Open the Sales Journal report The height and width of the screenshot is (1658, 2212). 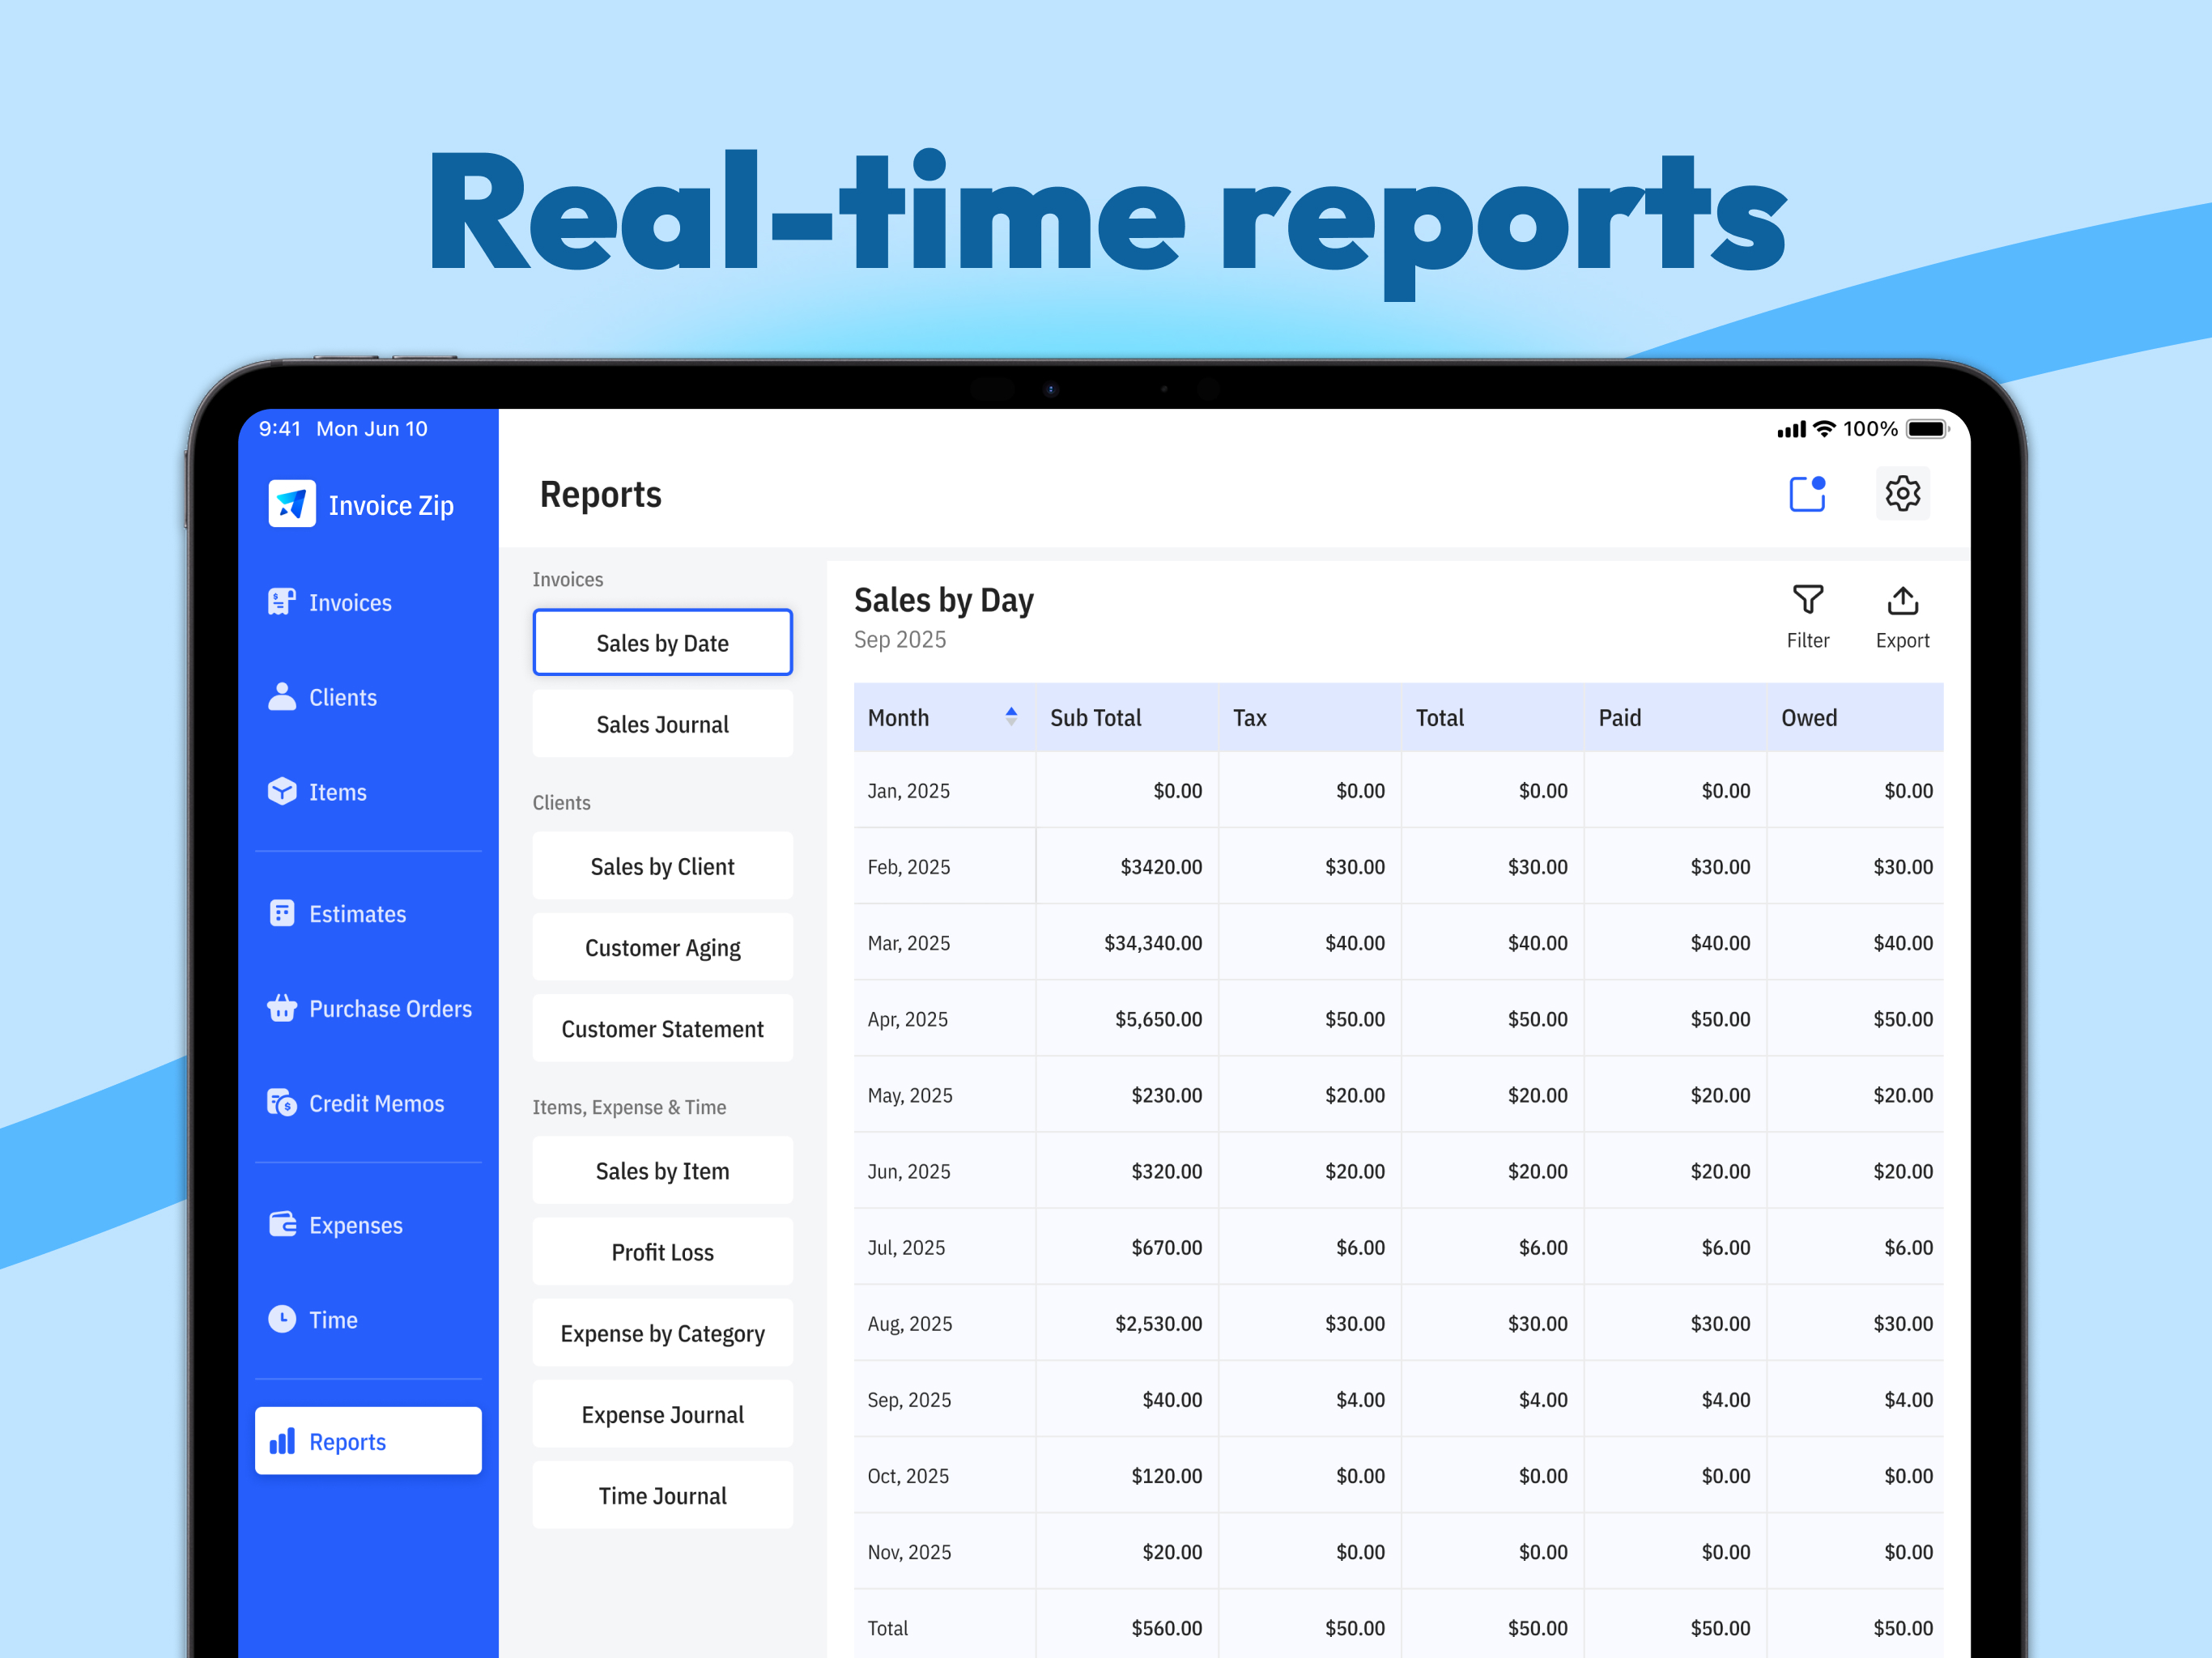coord(662,724)
